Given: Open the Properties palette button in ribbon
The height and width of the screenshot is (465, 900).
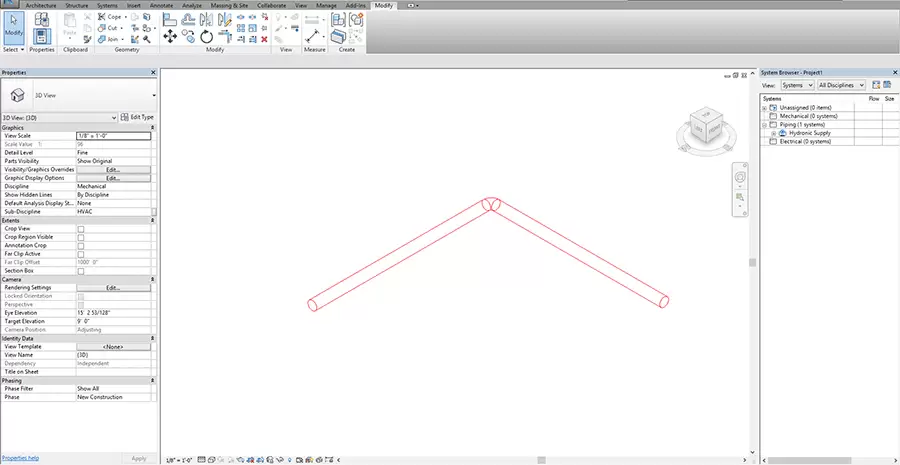Looking at the screenshot, I should [x=41, y=37].
